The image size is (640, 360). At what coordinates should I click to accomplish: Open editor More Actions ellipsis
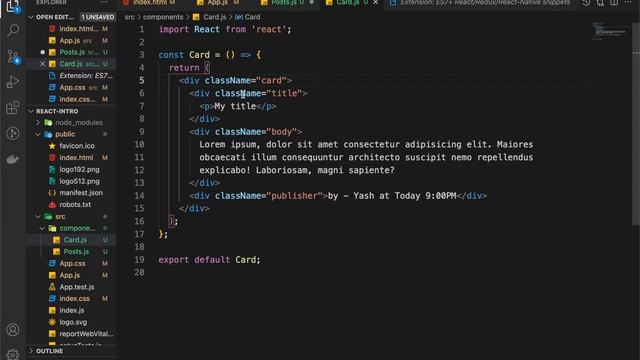(628, 3)
